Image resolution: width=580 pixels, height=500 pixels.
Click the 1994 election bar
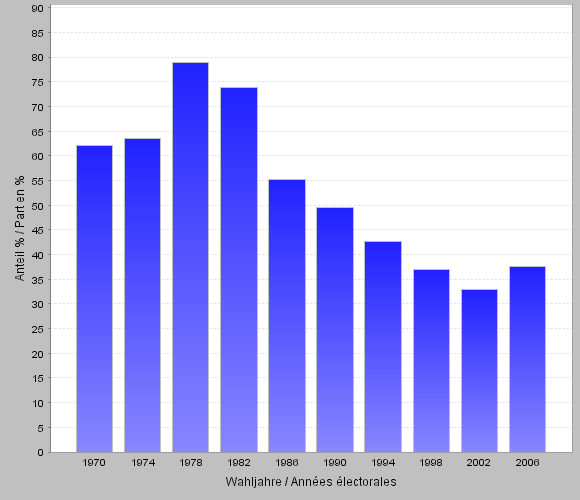(x=383, y=347)
